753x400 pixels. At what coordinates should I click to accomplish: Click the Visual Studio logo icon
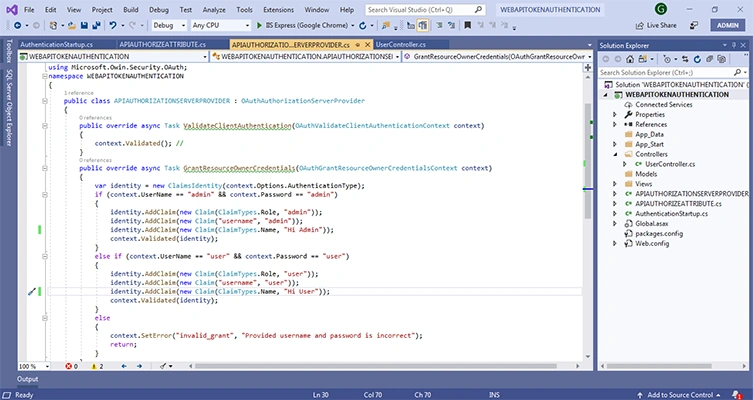12,10
